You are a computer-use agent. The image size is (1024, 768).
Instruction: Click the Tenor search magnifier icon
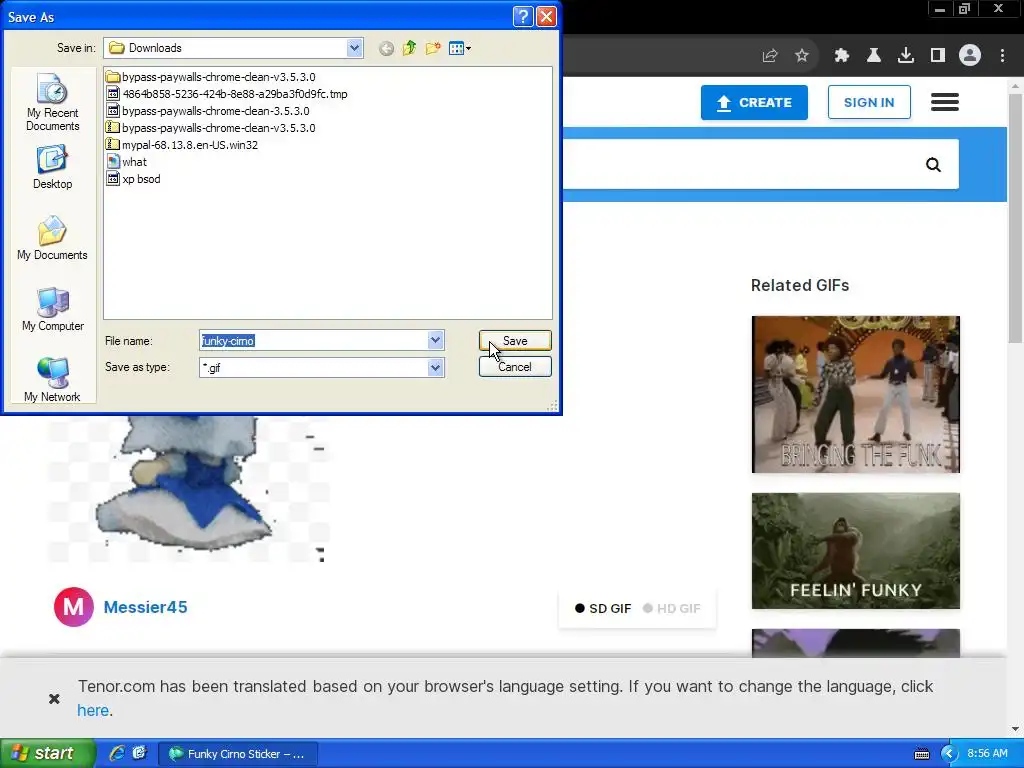click(934, 165)
